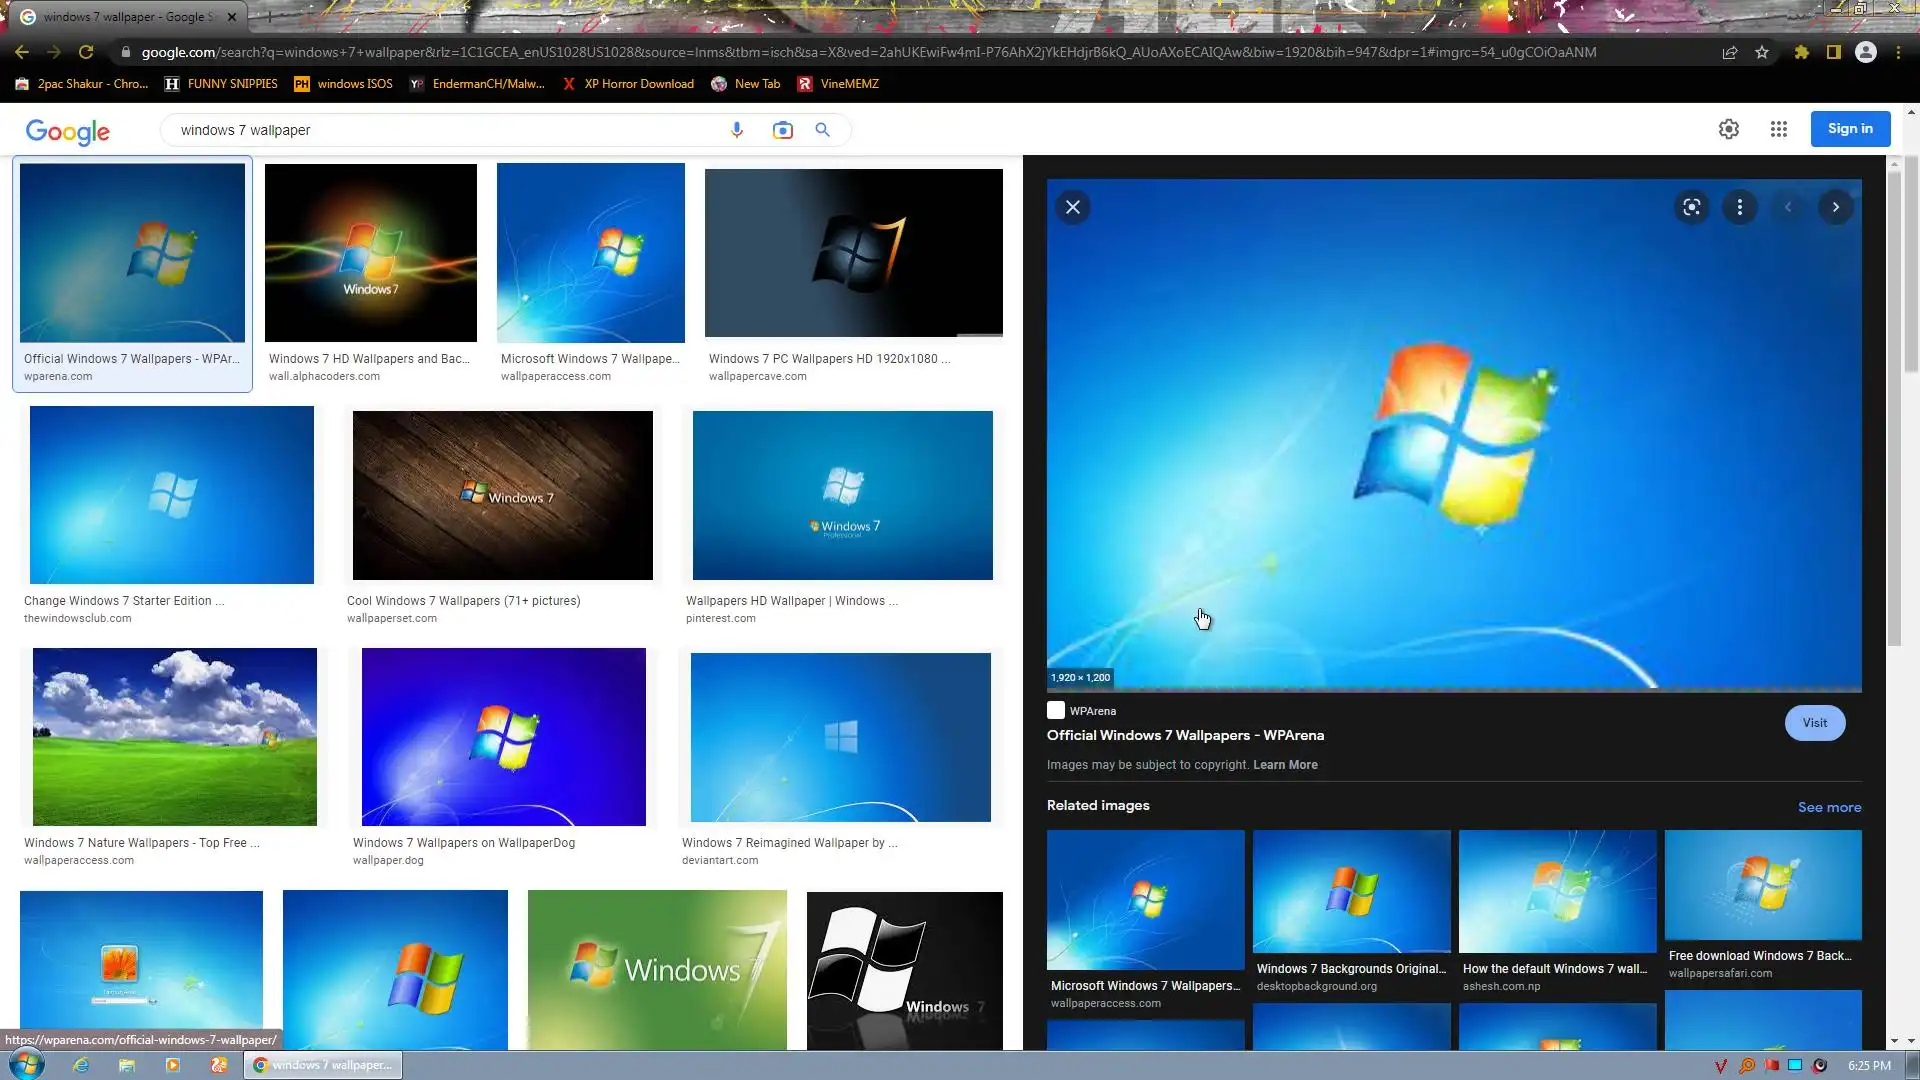Open Google Lens camera search icon
The width and height of the screenshot is (1920, 1080).
pyautogui.click(x=782, y=130)
